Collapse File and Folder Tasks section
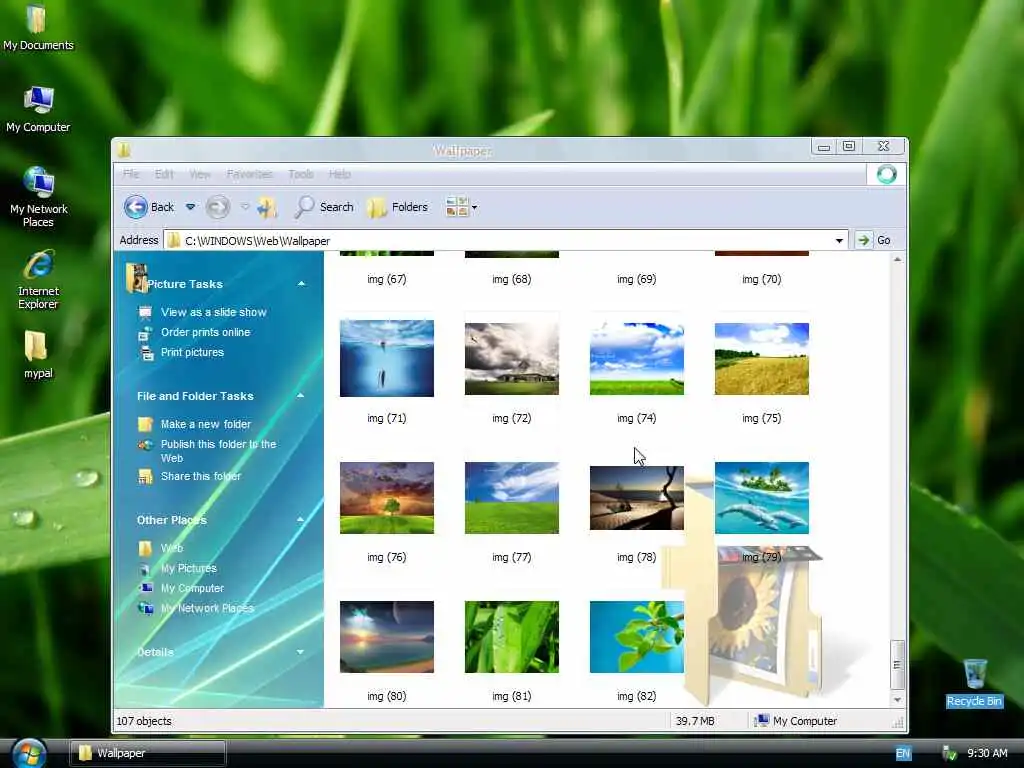 click(x=300, y=396)
